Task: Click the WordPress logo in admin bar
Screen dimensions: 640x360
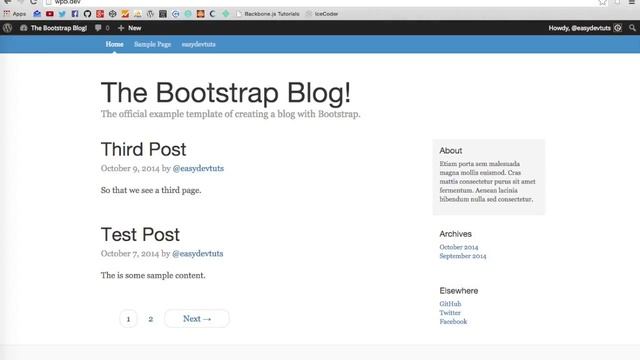Action: 7,28
